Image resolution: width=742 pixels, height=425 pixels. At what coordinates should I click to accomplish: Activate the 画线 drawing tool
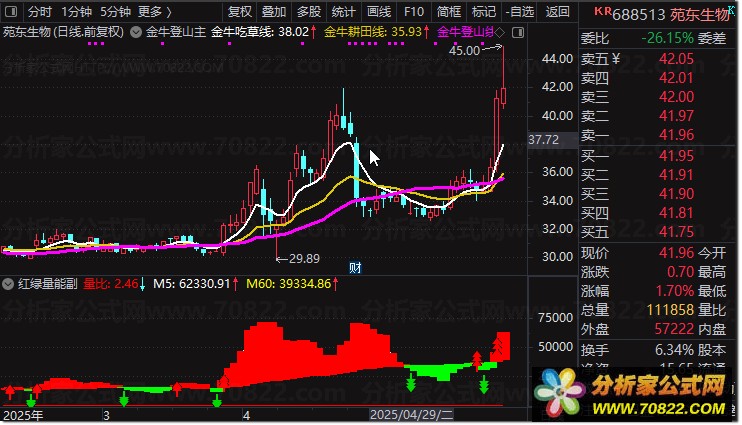click(x=379, y=11)
